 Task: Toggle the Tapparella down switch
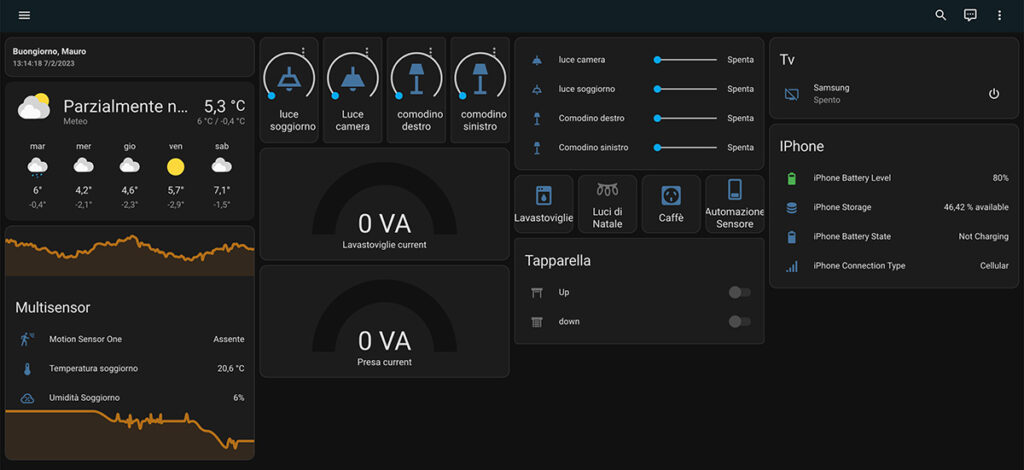(x=739, y=321)
